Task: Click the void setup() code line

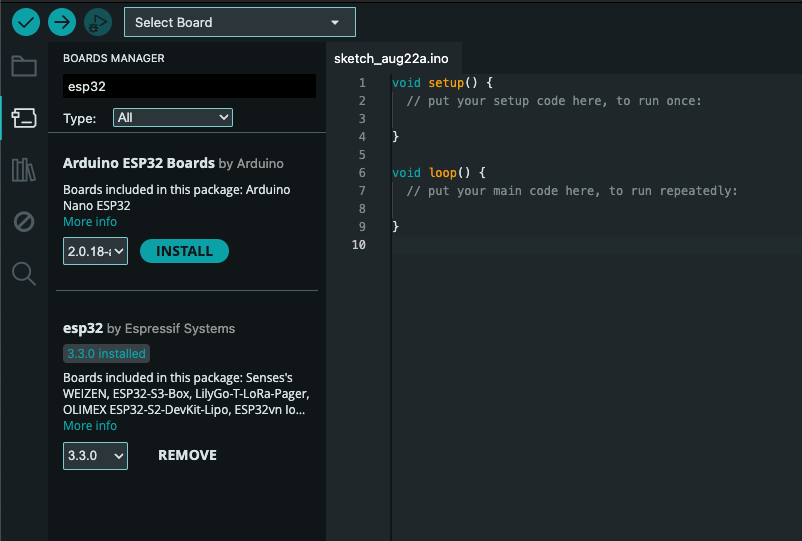Action: (442, 83)
